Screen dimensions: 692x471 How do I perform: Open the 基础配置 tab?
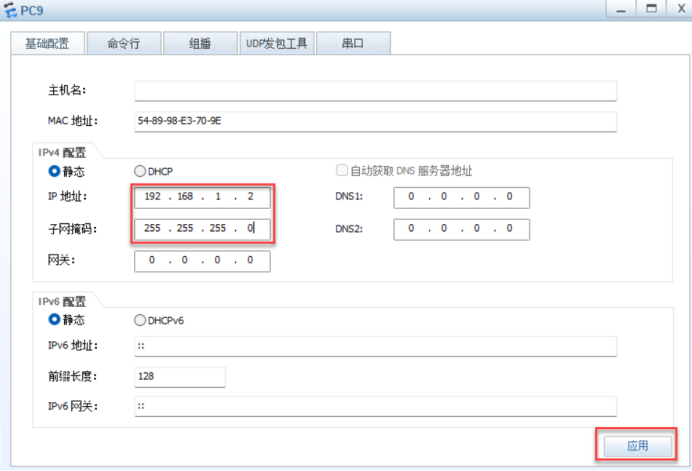[x=46, y=44]
